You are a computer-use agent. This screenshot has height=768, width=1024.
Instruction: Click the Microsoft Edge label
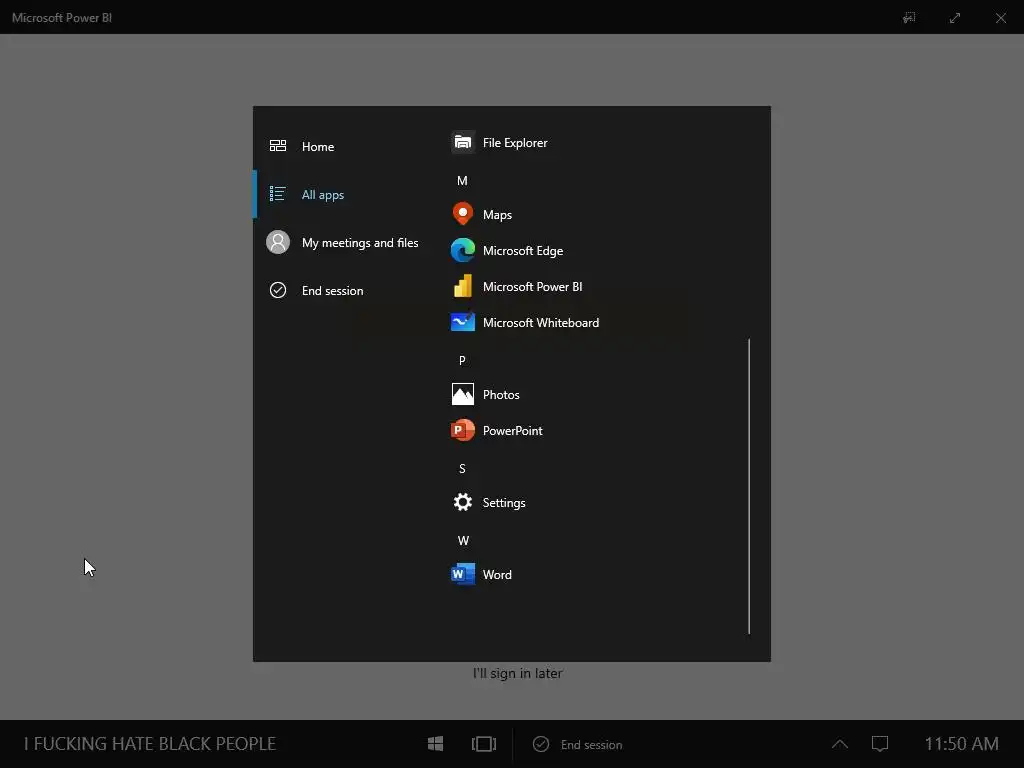522,251
